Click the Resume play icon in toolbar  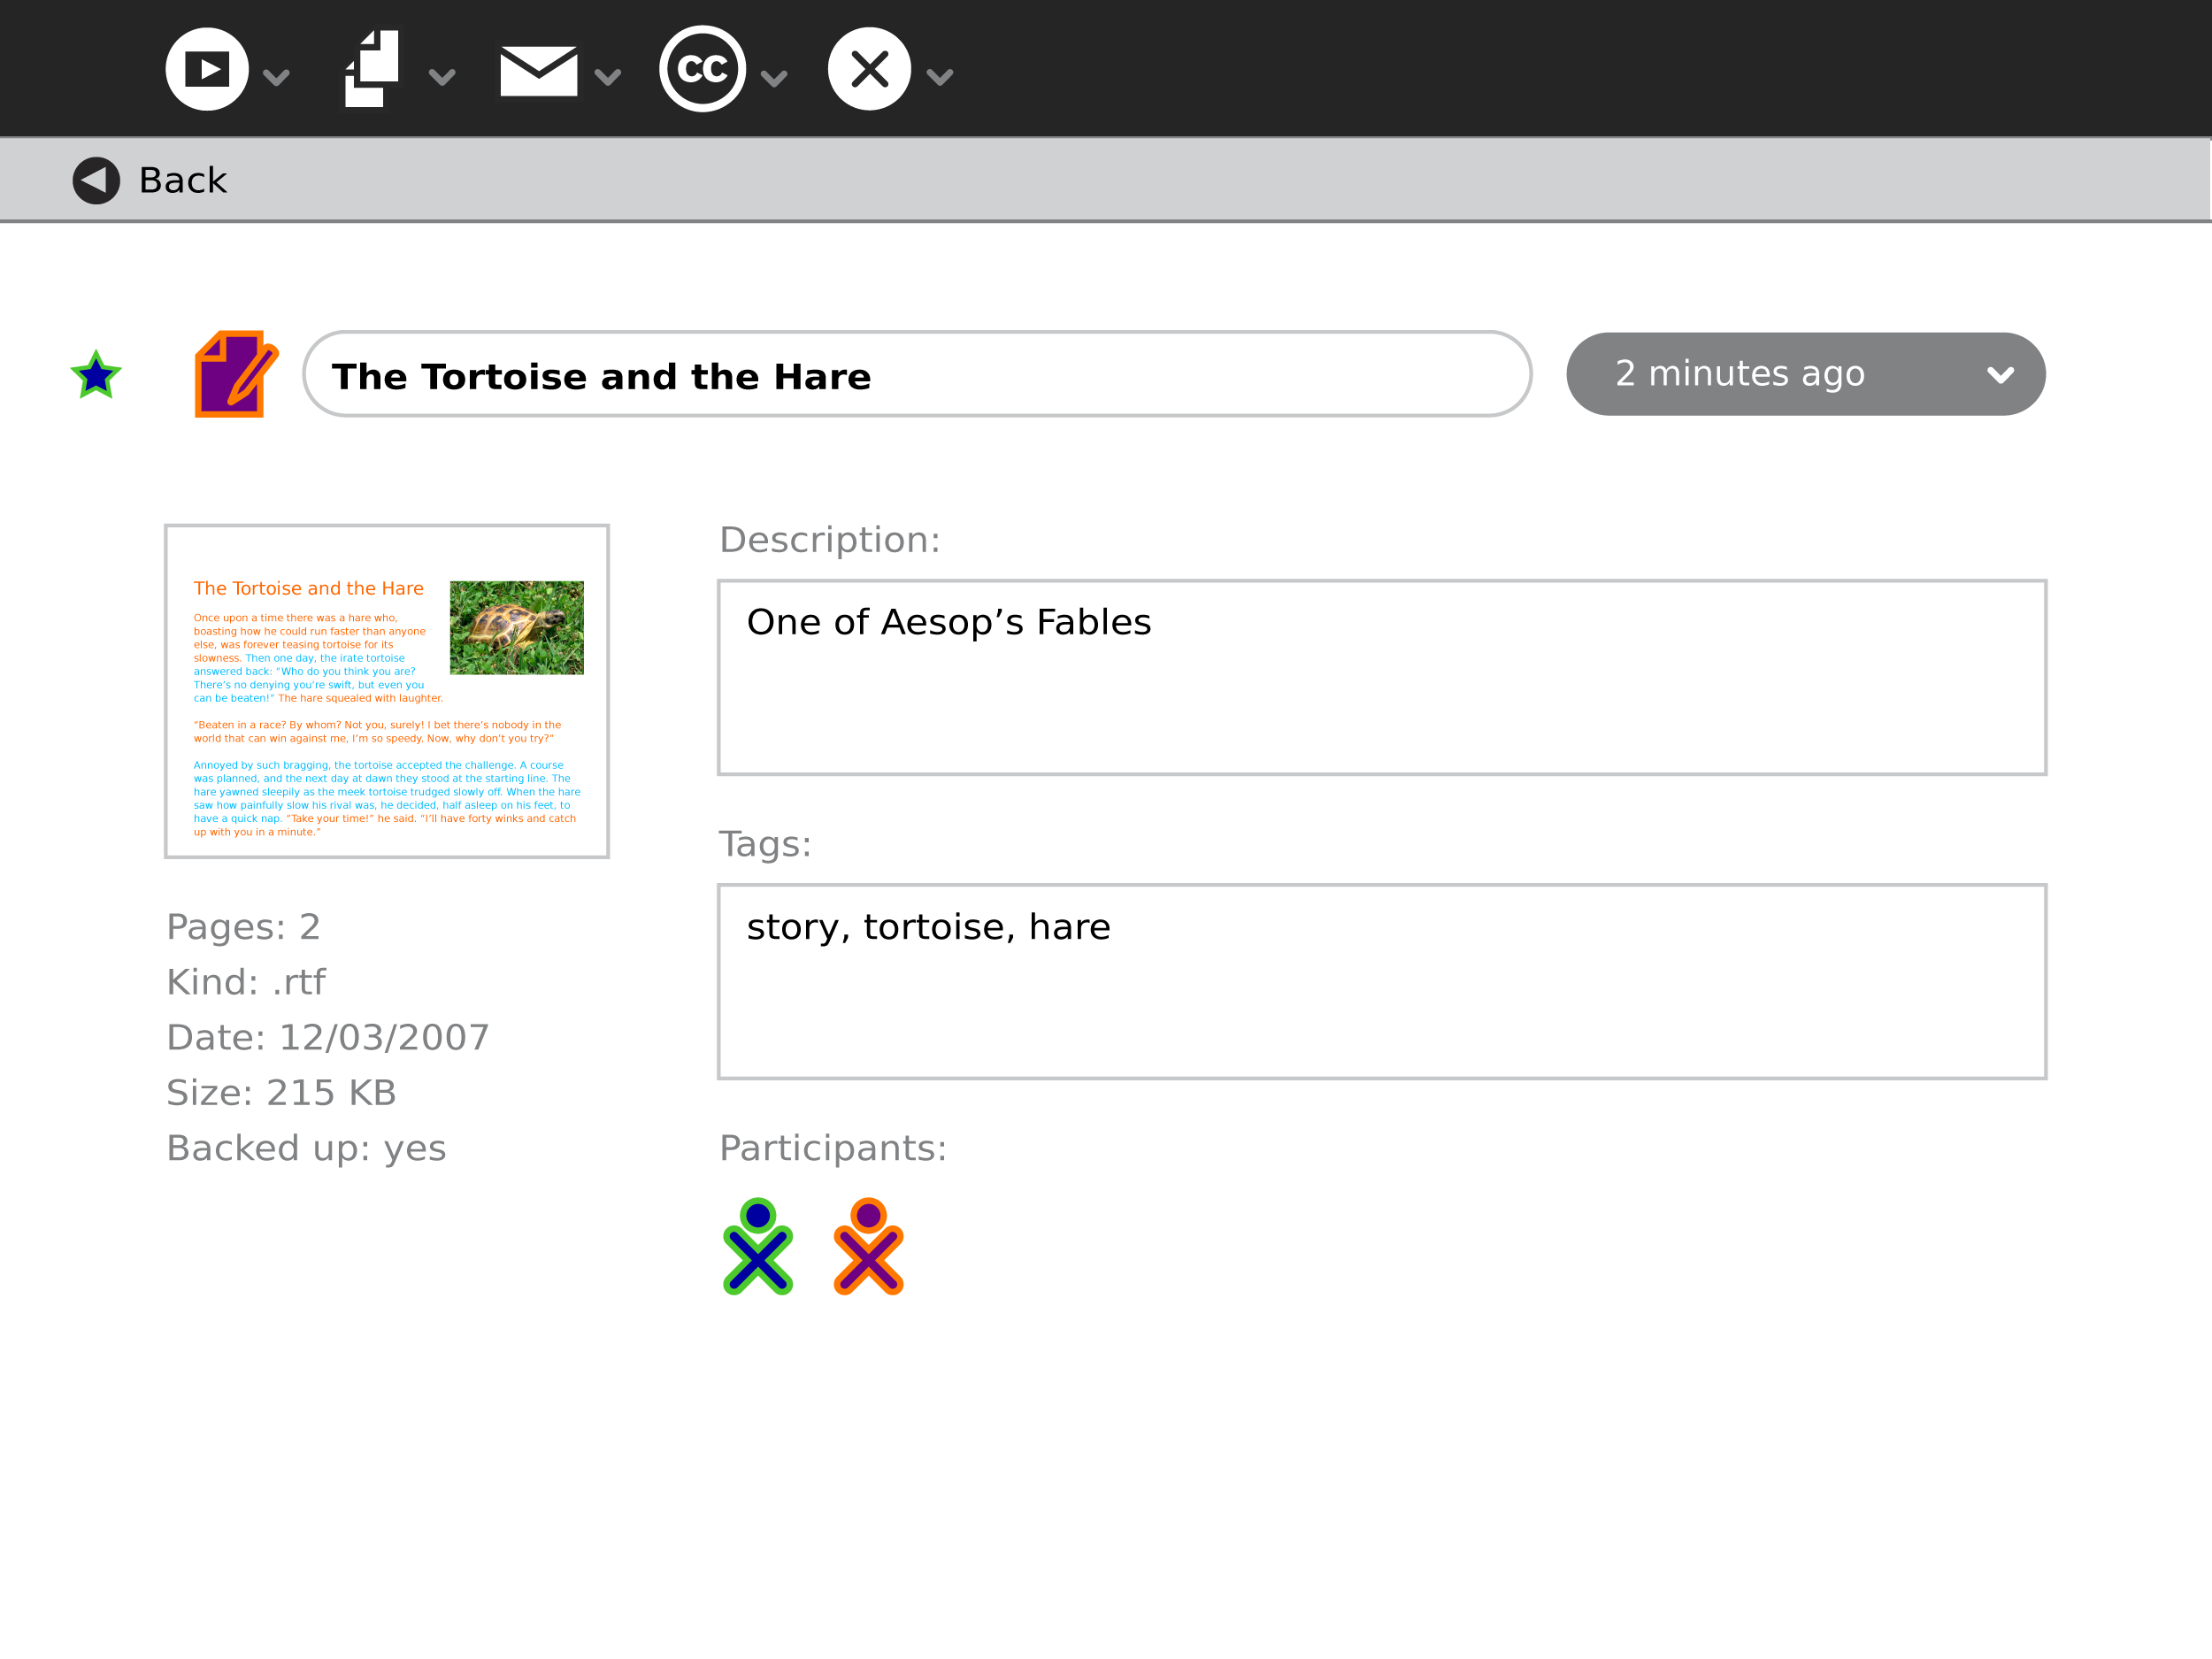tap(207, 69)
